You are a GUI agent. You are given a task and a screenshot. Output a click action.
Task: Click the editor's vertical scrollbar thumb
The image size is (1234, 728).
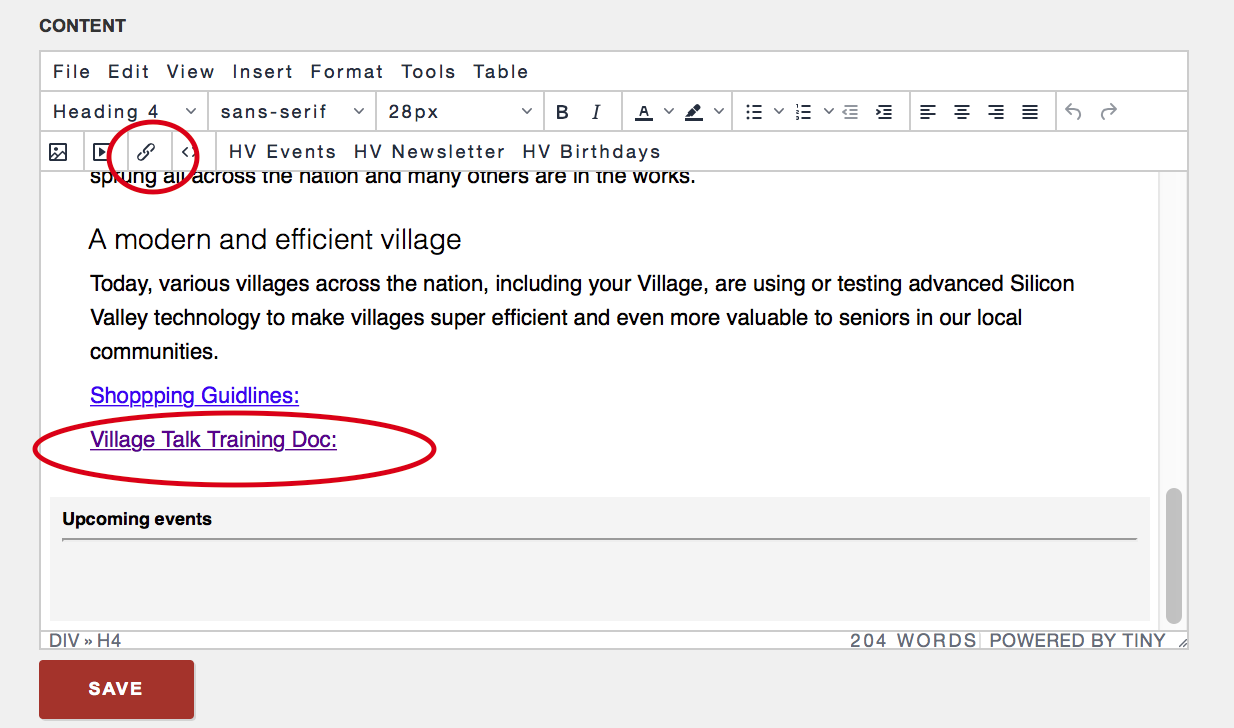coord(1174,555)
